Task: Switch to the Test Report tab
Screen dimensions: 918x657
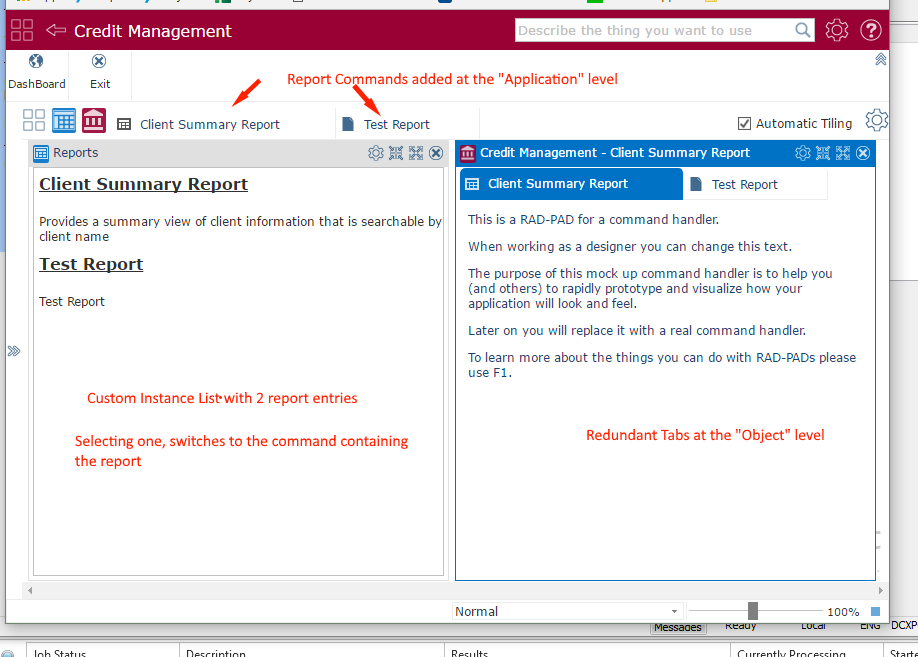Action: coord(755,184)
